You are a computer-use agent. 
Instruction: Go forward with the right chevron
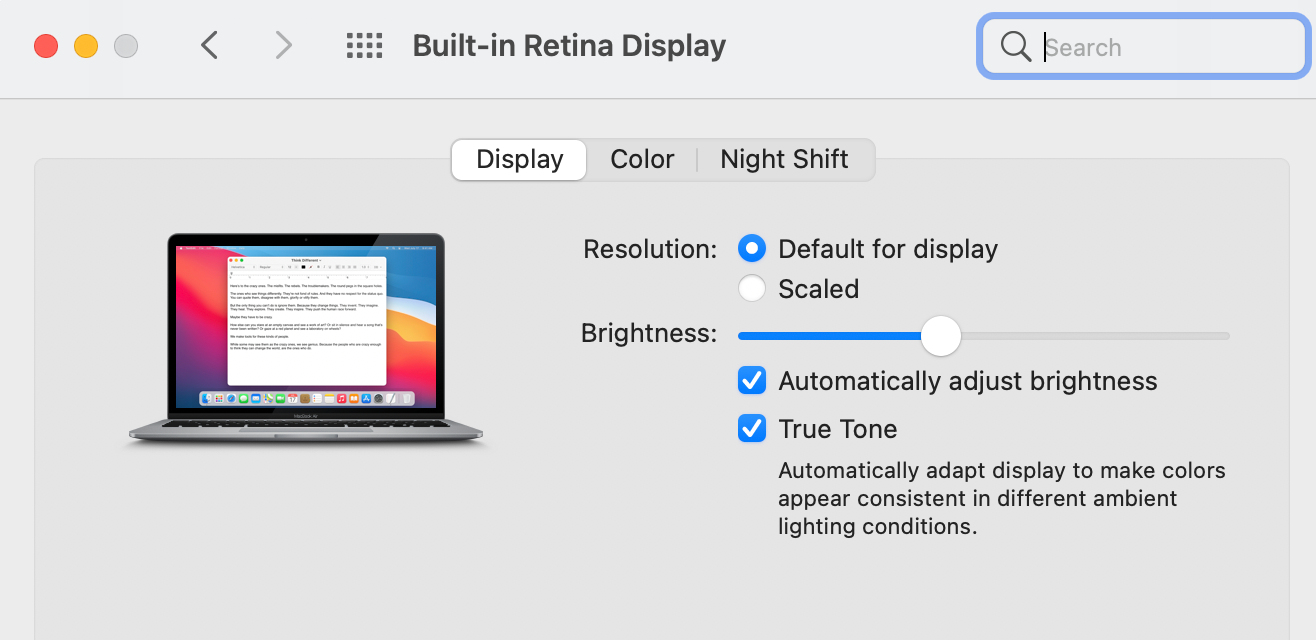pyautogui.click(x=284, y=45)
